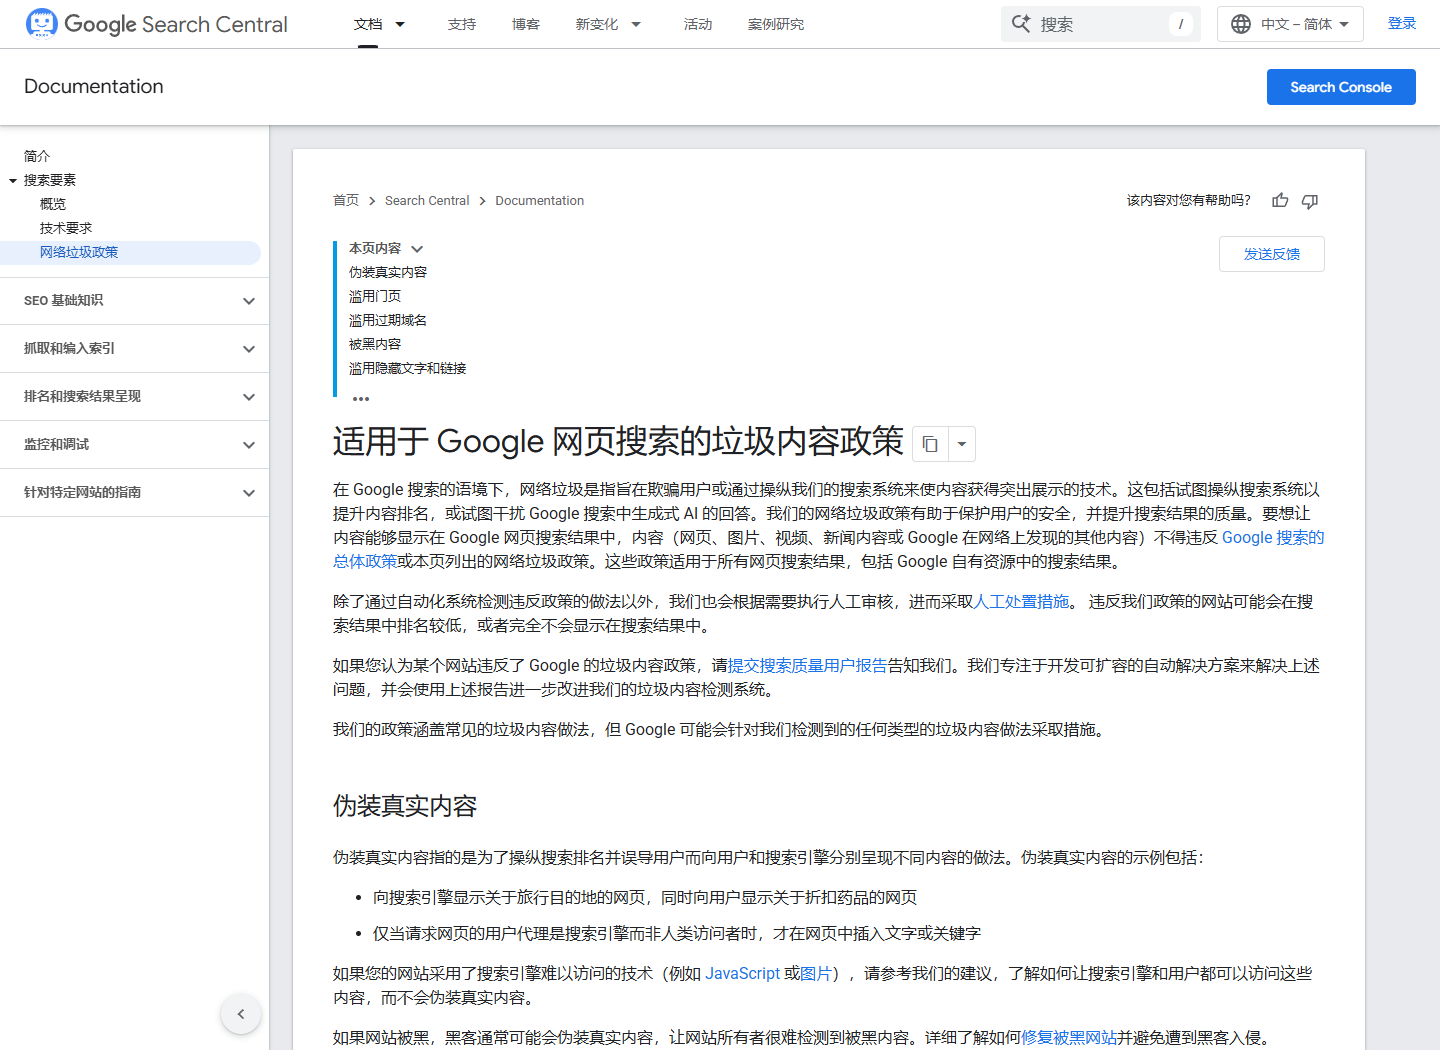1440x1050 pixels.
Task: Click the globe language icon
Action: [x=1241, y=24]
